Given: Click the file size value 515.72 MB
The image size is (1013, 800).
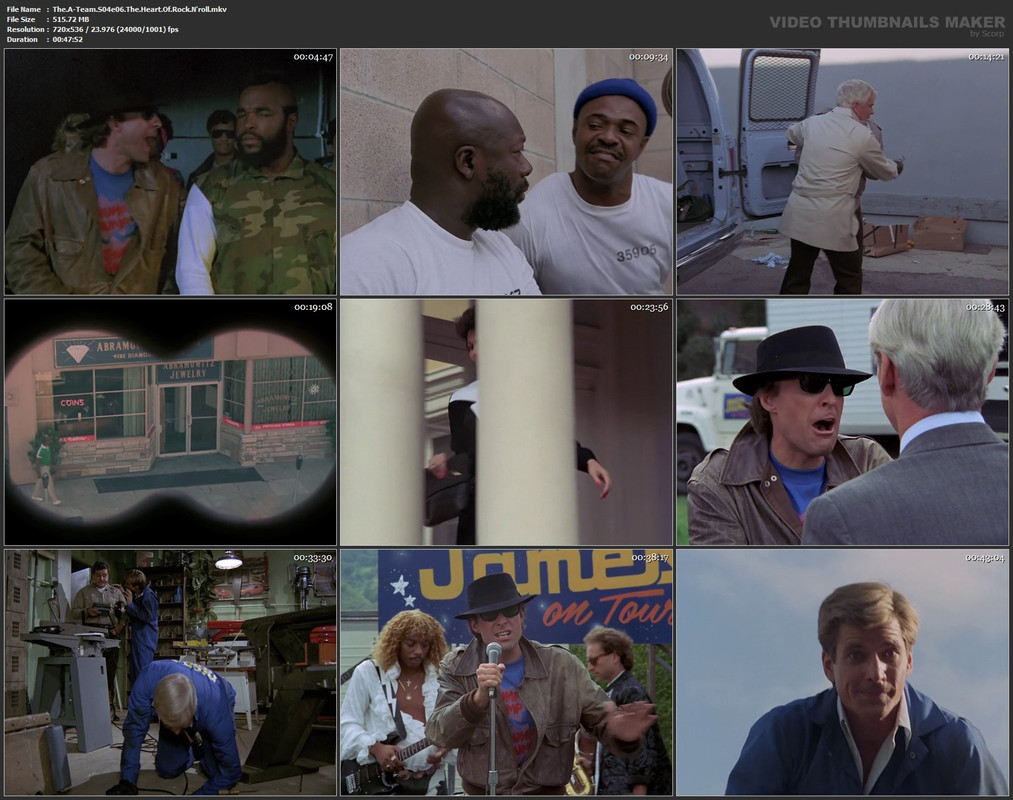Looking at the screenshot, I should [x=71, y=19].
